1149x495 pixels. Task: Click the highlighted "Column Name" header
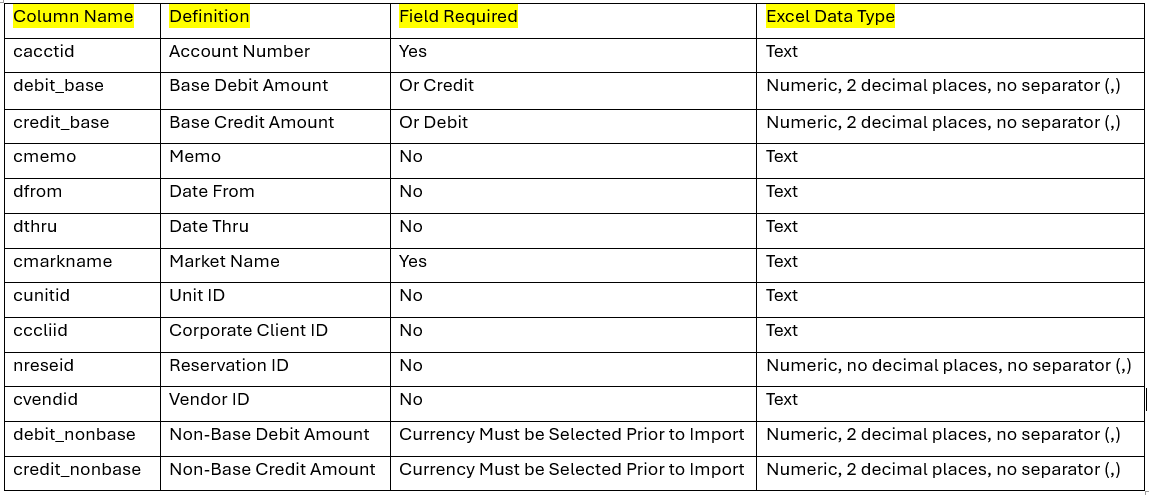click(73, 16)
